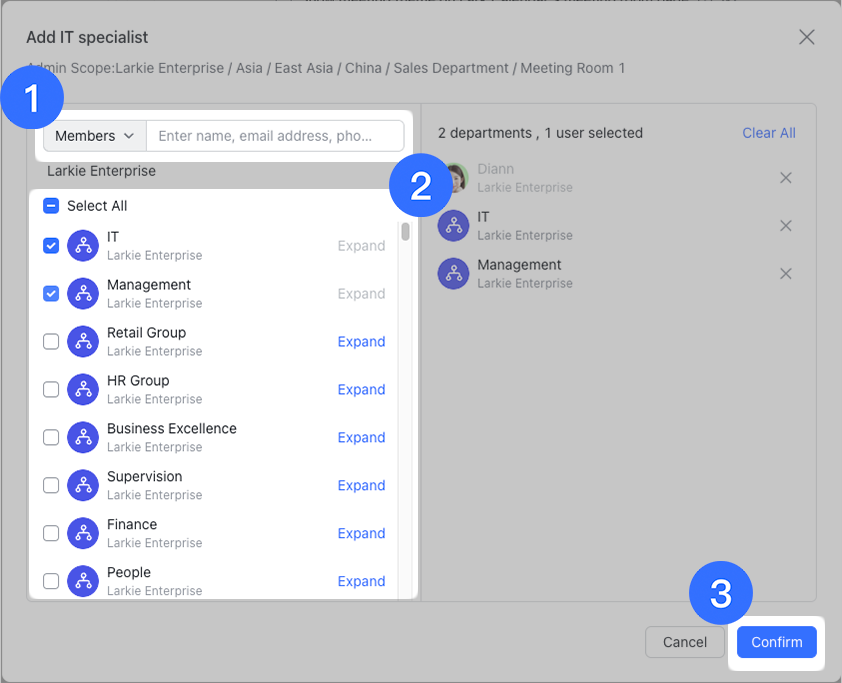The height and width of the screenshot is (683, 842).
Task: Click Clear All to reset selections
Action: 768,133
